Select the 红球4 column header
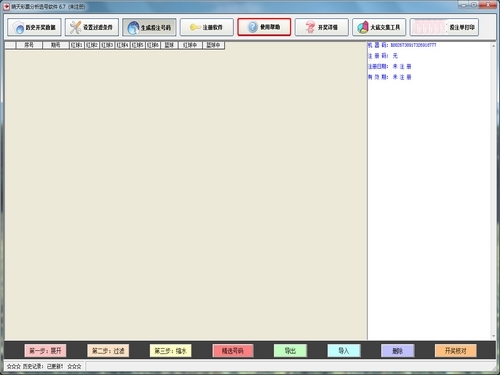This screenshot has height=375, width=500. (x=123, y=45)
